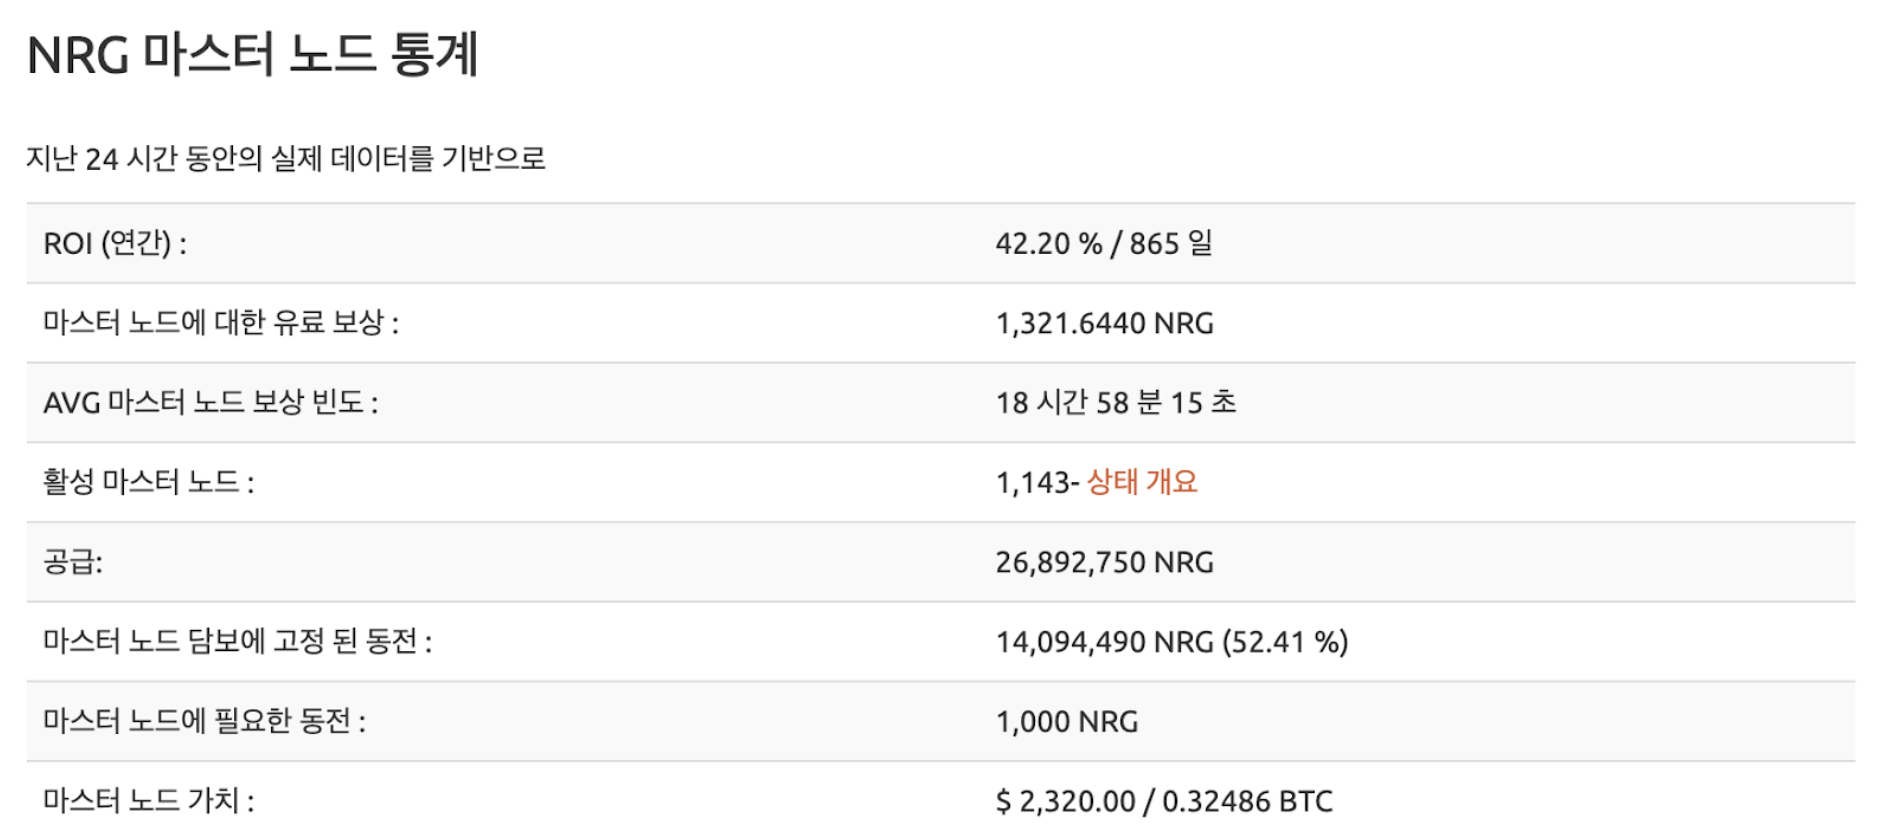This screenshot has height=832, width=1880.
Task: Open the 상태 개요 link
Action: 1142,483
